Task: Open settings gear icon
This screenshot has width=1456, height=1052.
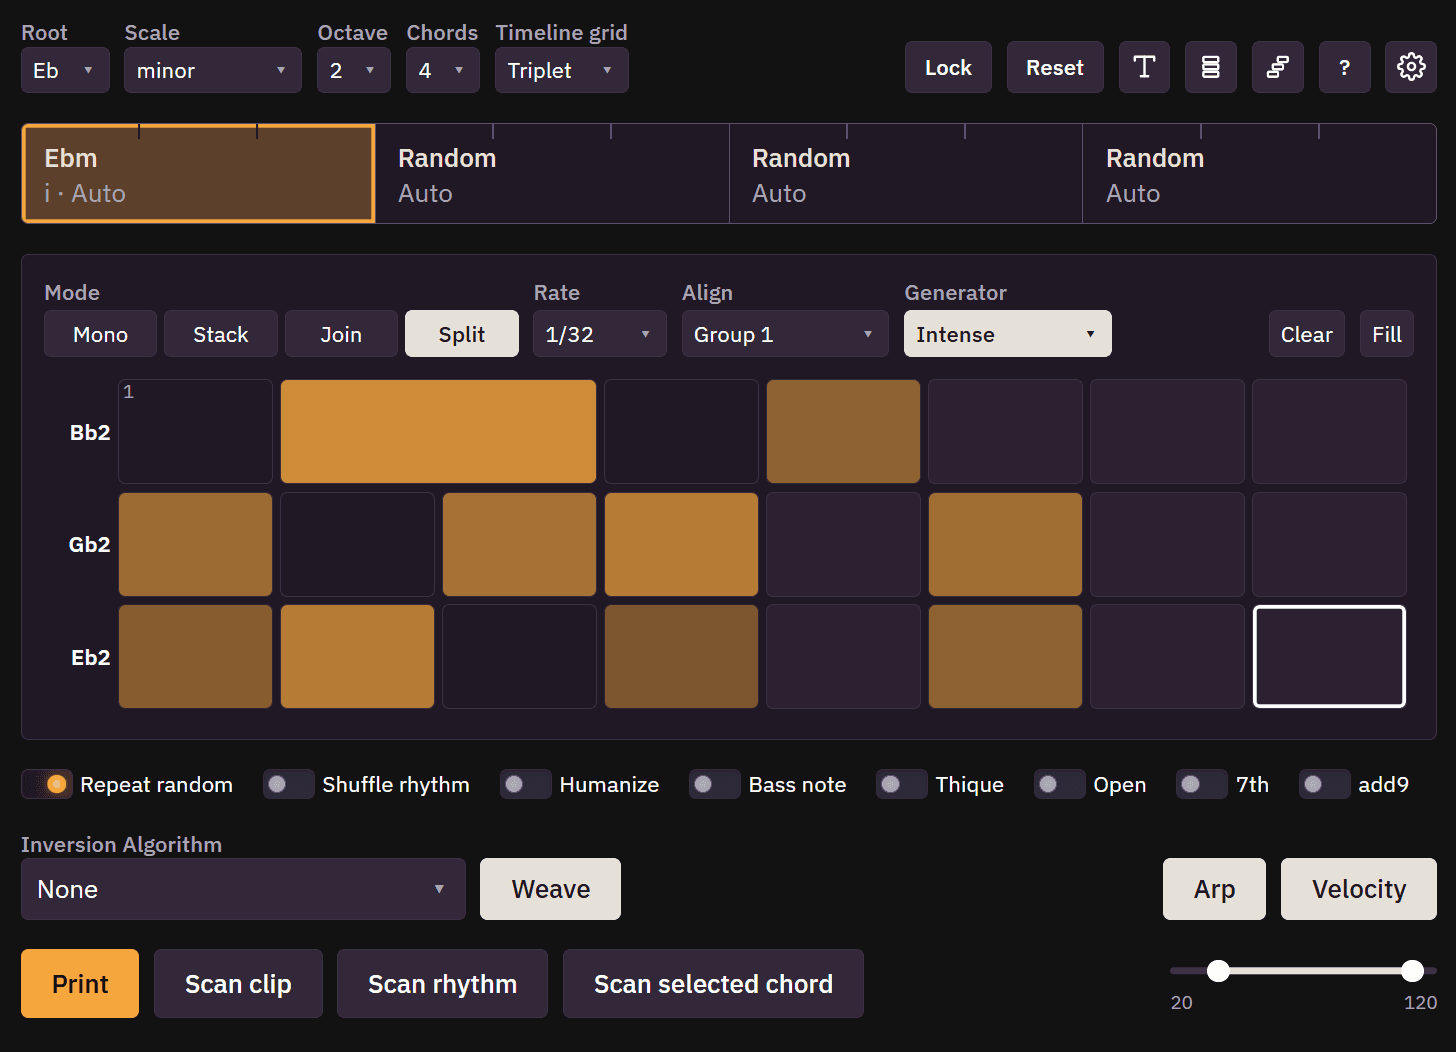Action: pyautogui.click(x=1411, y=67)
